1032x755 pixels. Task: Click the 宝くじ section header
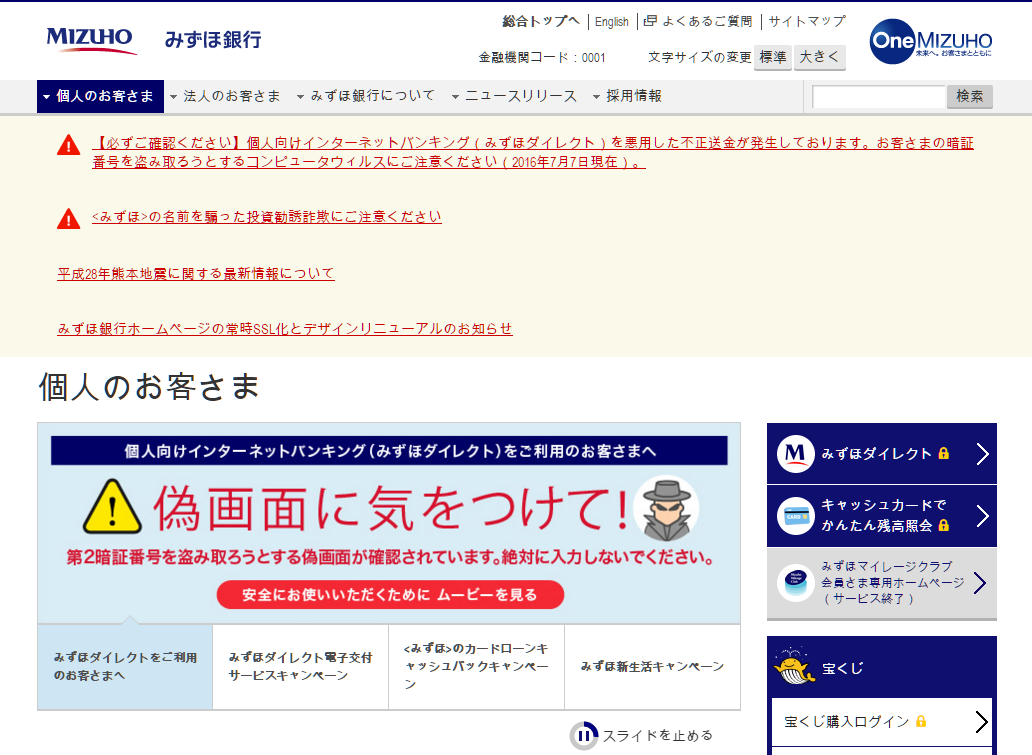tap(881, 667)
